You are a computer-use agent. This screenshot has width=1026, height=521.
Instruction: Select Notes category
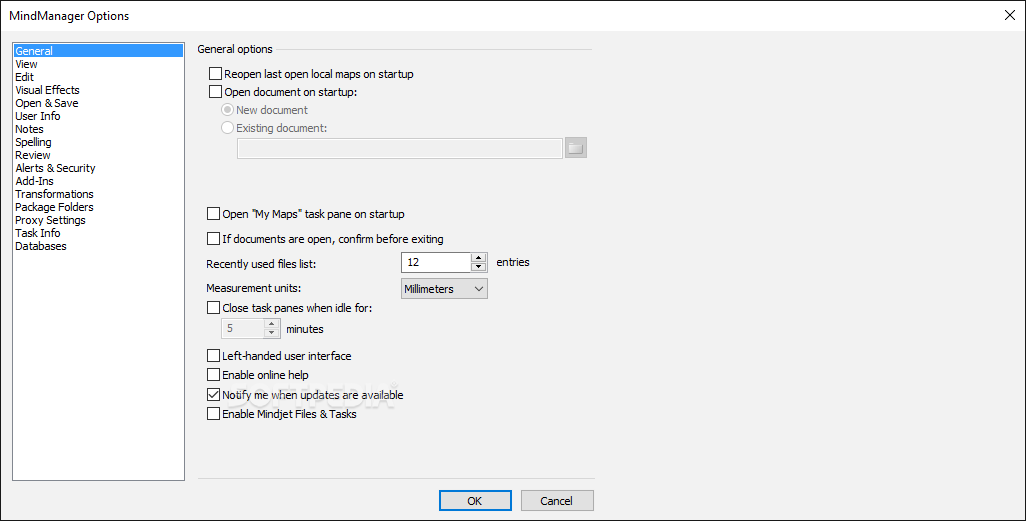click(x=99, y=129)
